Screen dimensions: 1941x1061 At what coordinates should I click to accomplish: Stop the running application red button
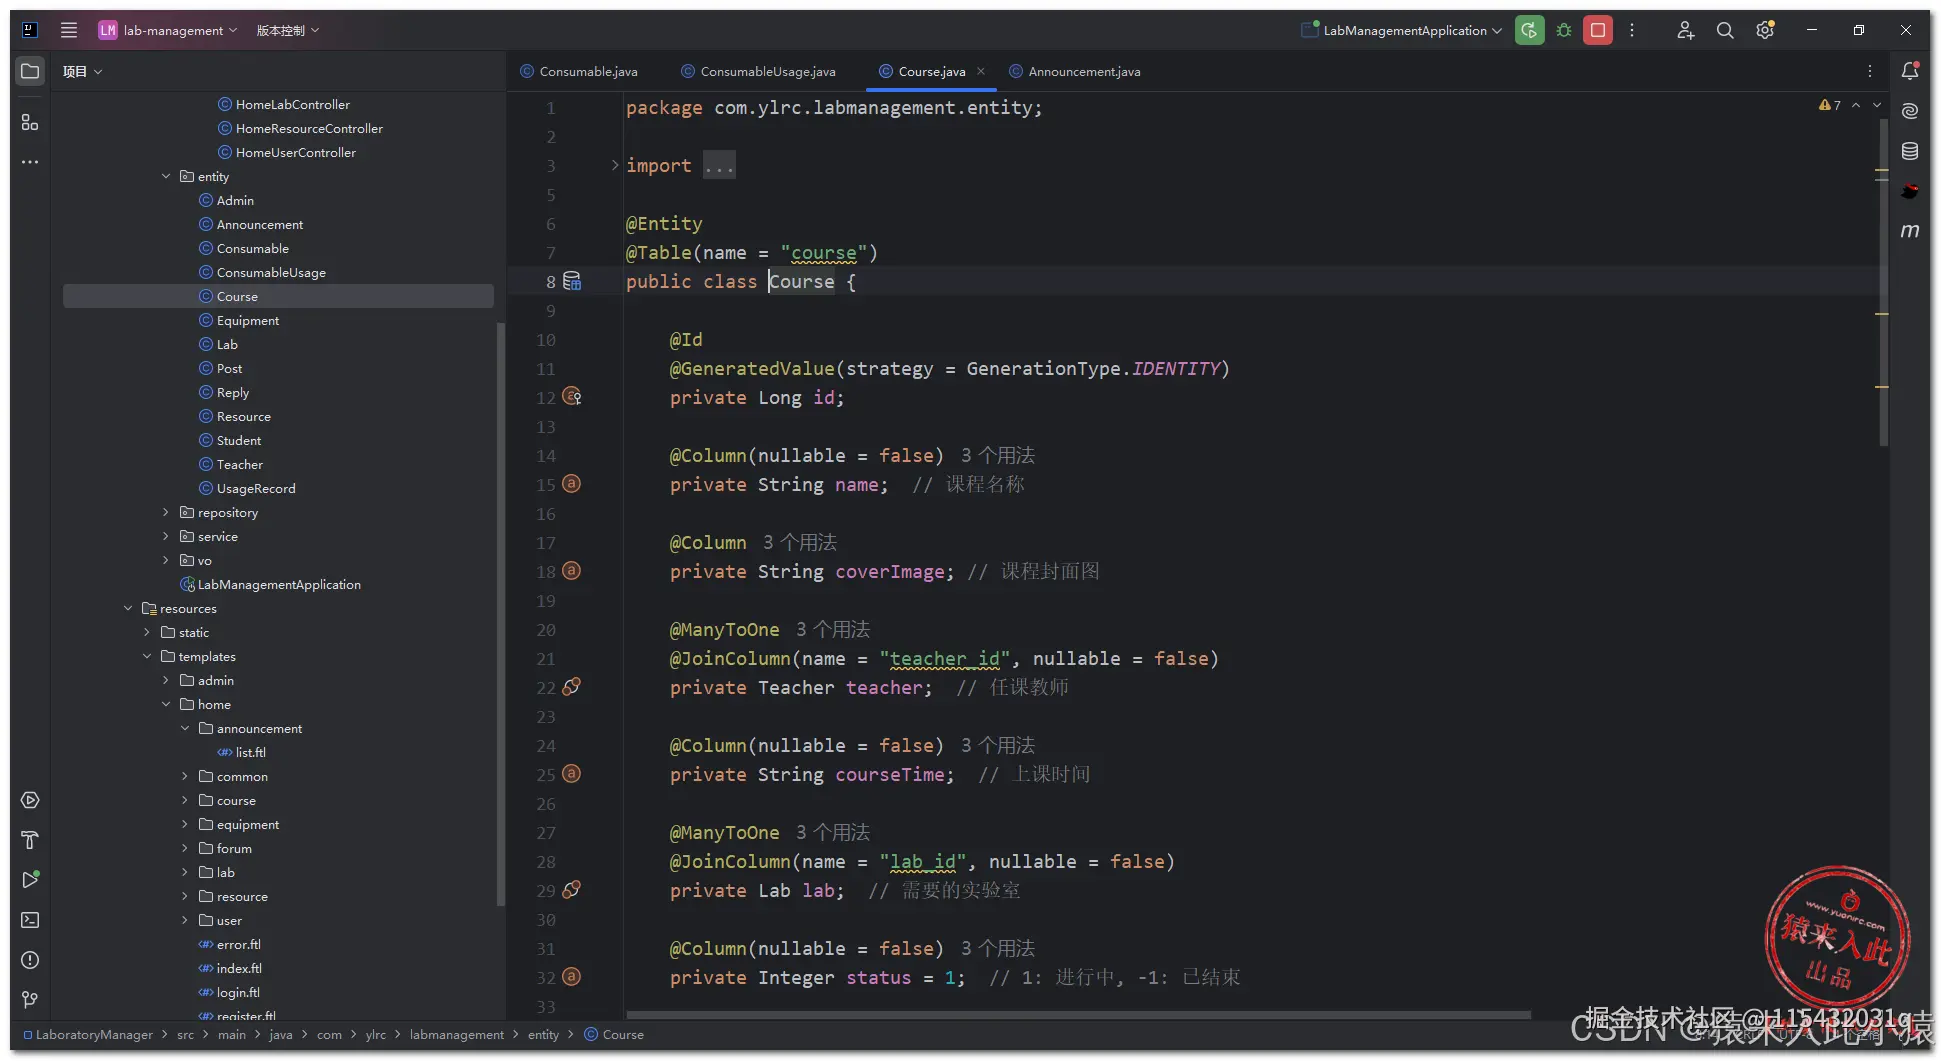coord(1598,30)
